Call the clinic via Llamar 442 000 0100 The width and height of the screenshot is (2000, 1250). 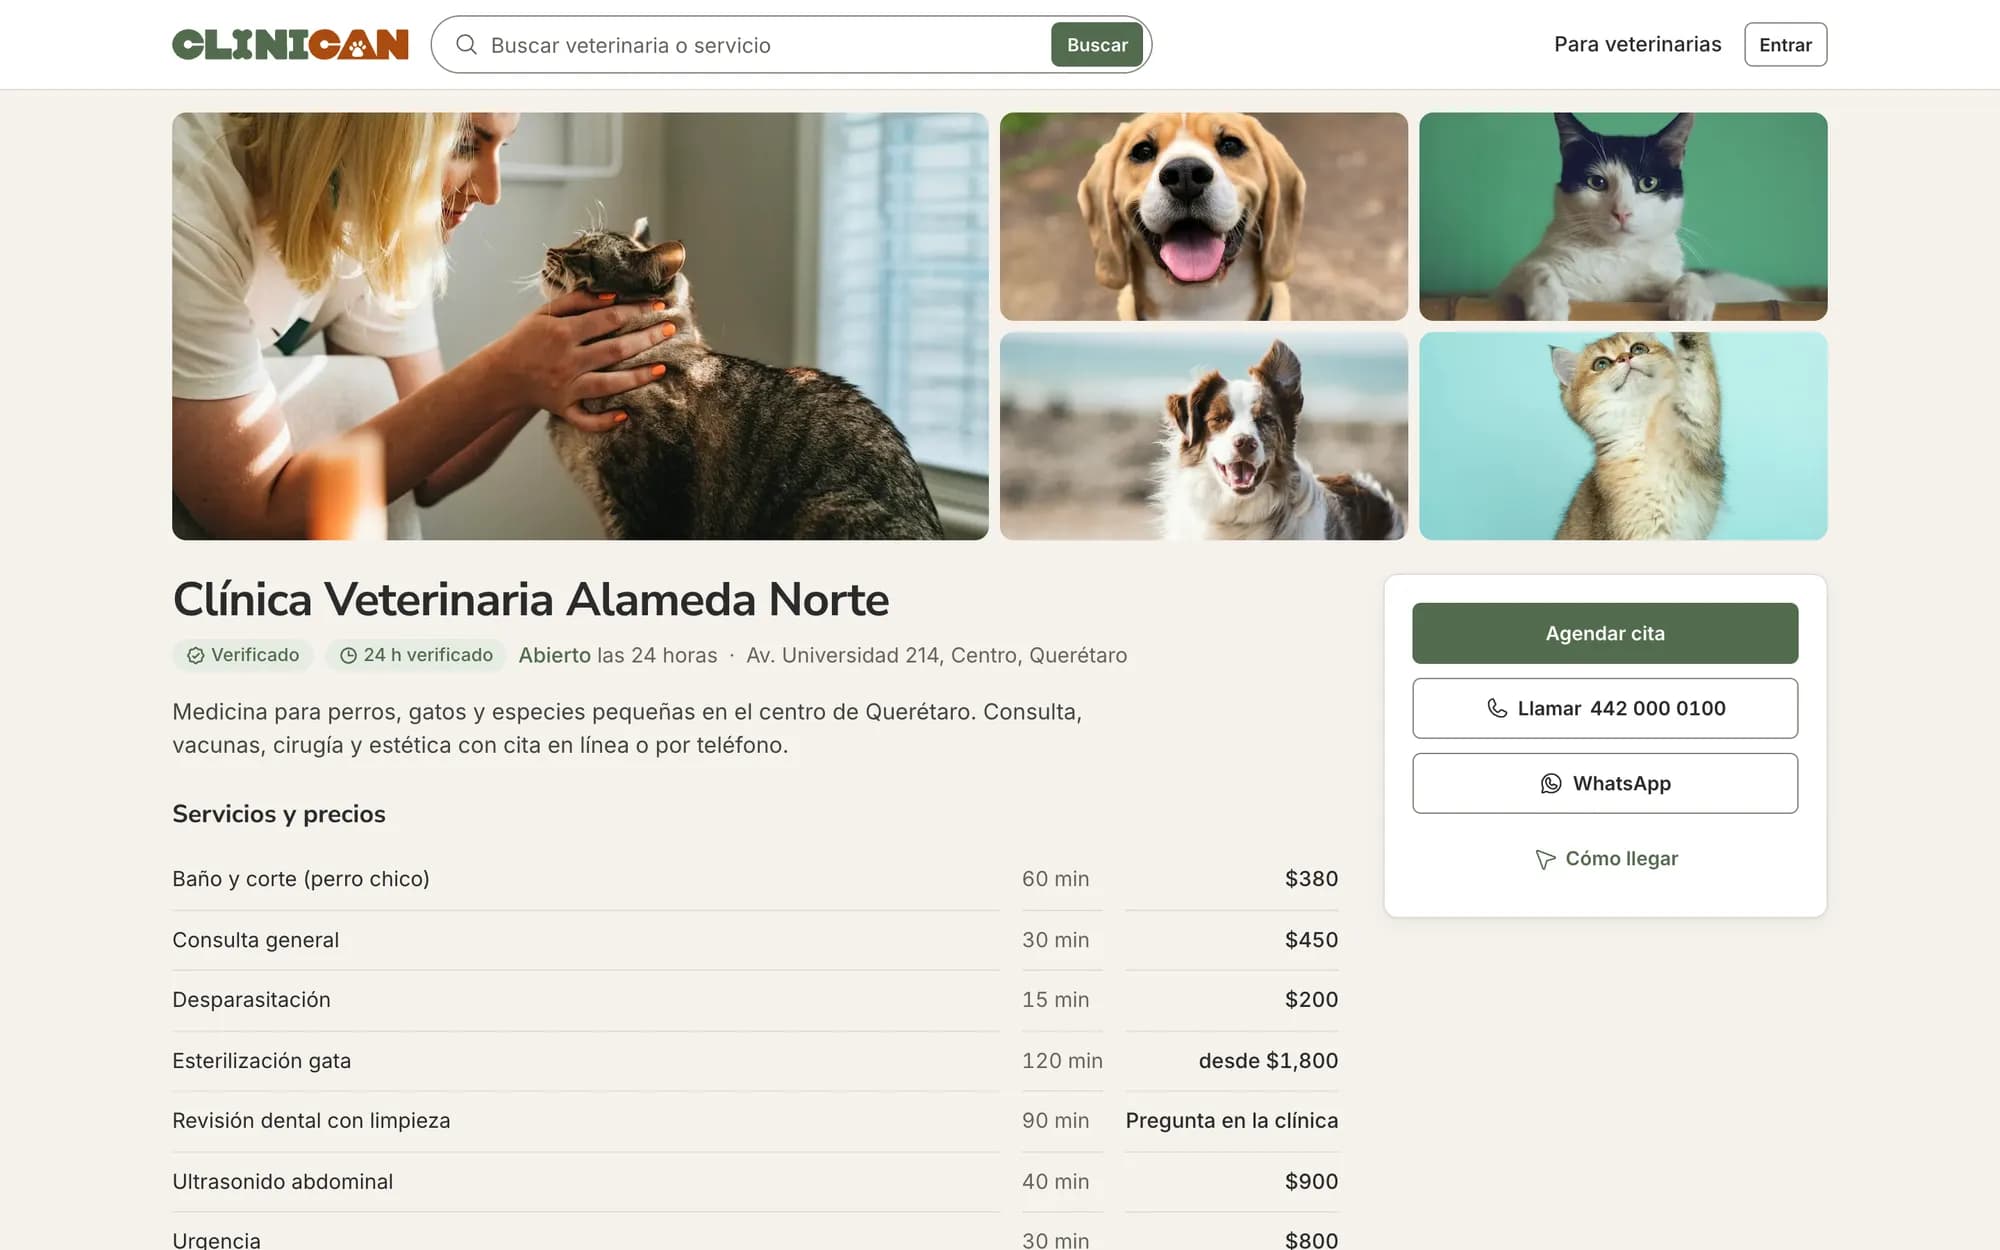click(x=1605, y=708)
